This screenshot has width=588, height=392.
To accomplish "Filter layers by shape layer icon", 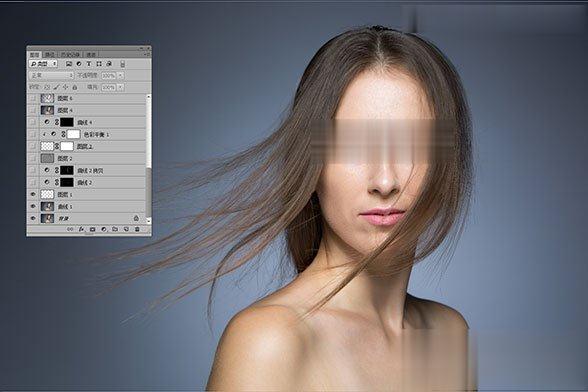I will click(x=99, y=64).
